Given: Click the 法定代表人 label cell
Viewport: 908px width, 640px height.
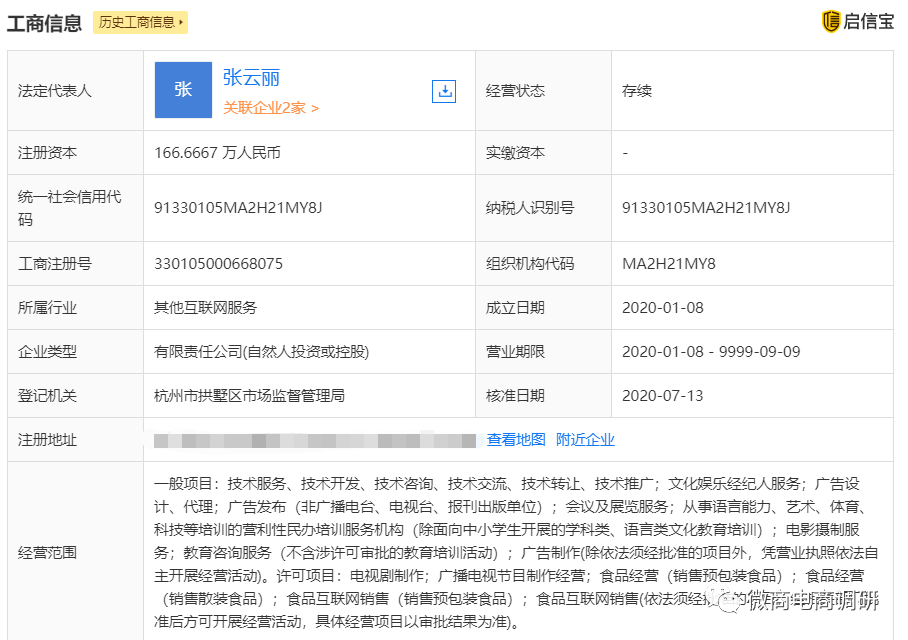Looking at the screenshot, I should click(x=75, y=90).
